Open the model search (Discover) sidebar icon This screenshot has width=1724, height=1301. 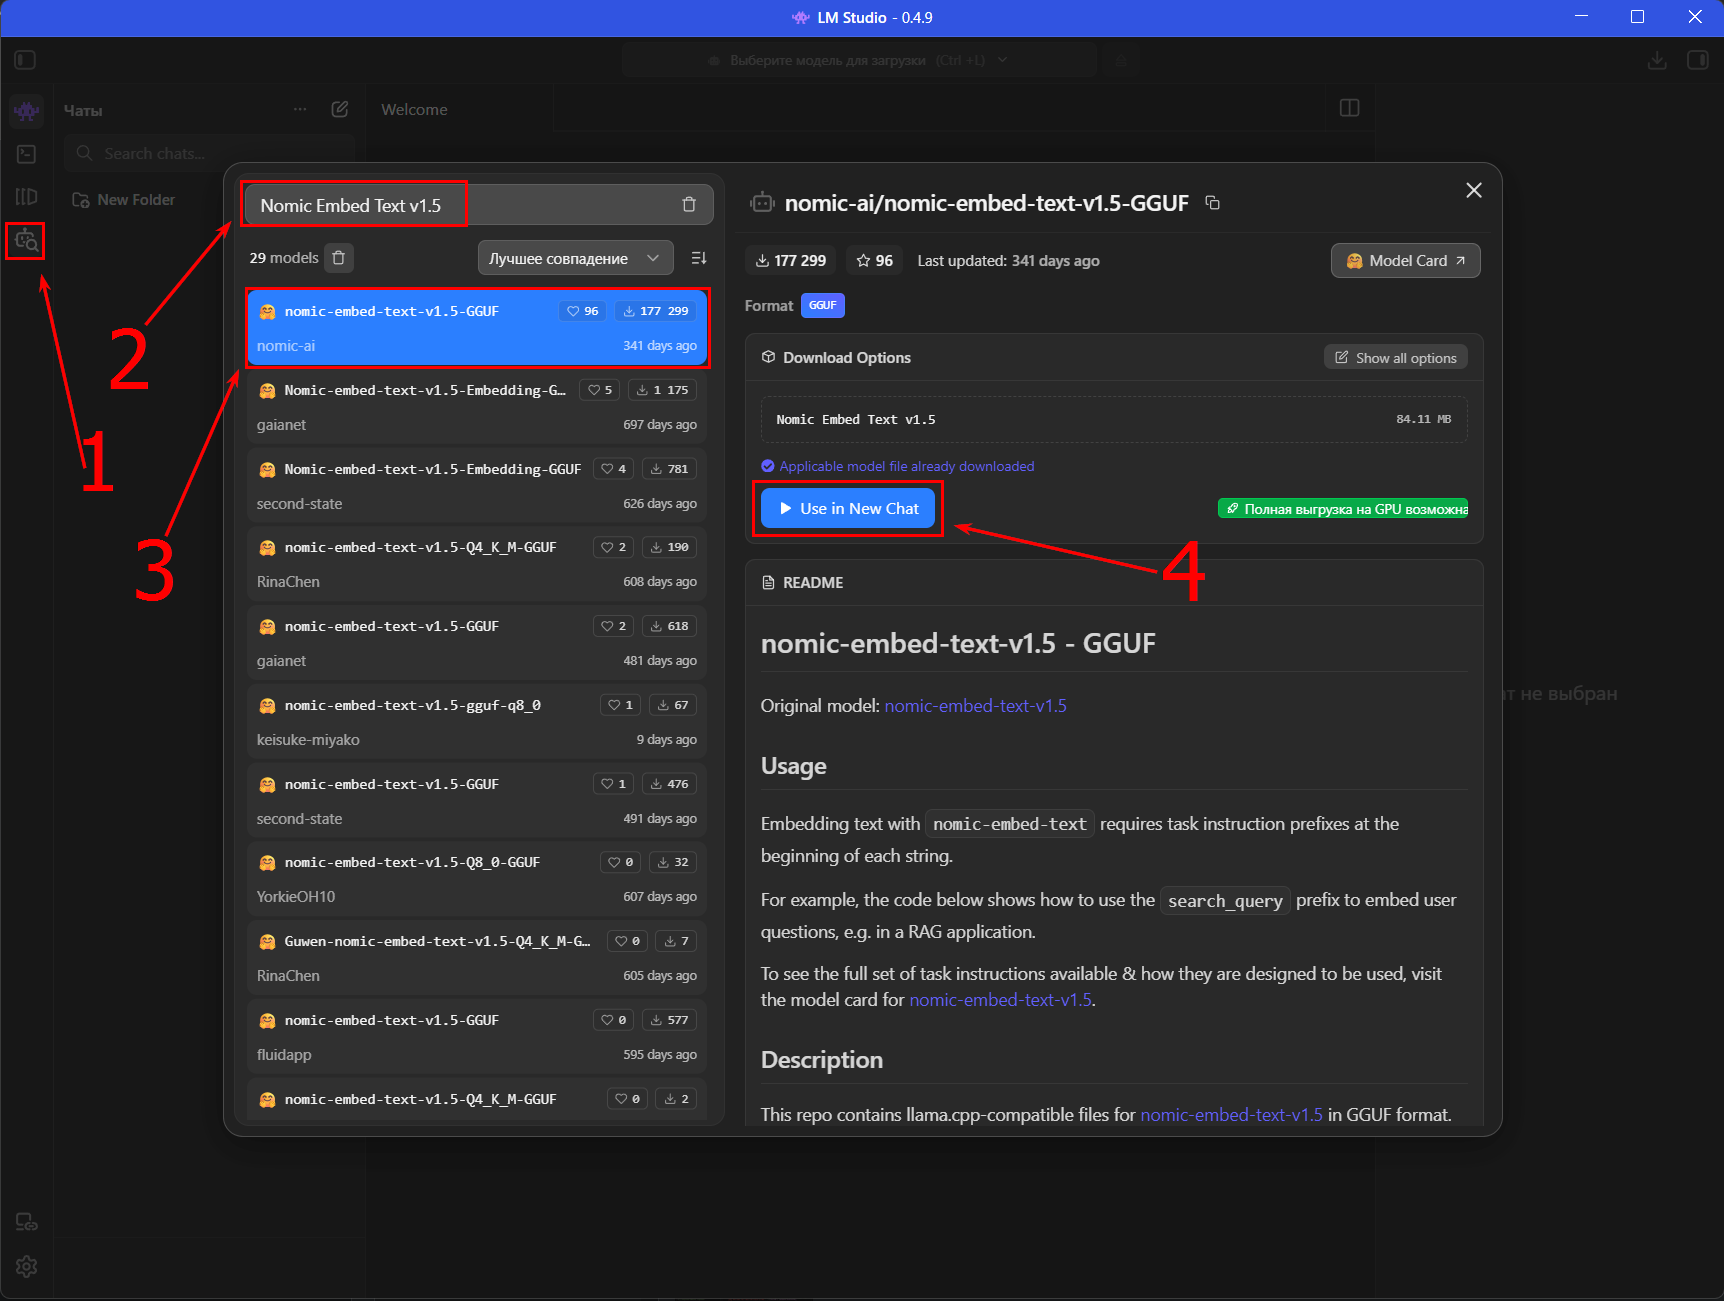[x=26, y=240]
